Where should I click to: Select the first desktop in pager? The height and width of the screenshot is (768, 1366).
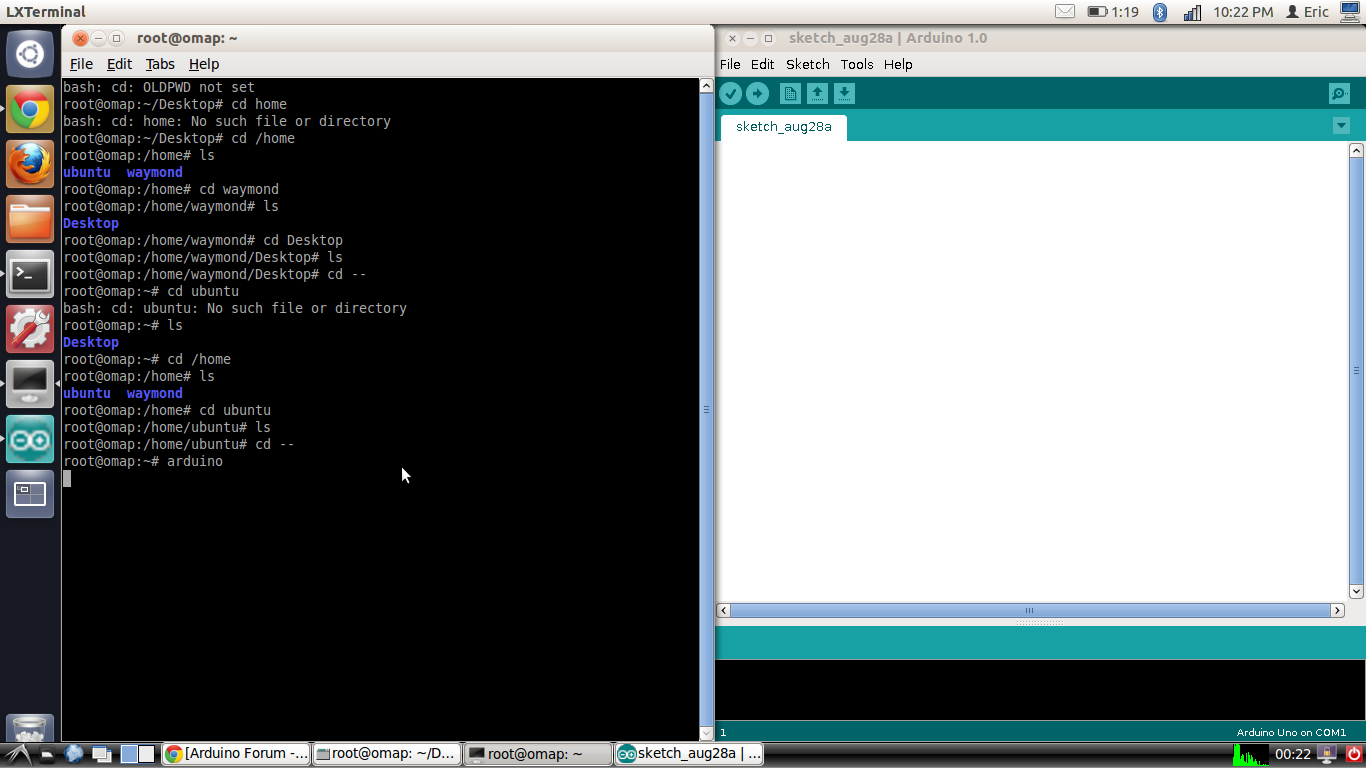[129, 754]
